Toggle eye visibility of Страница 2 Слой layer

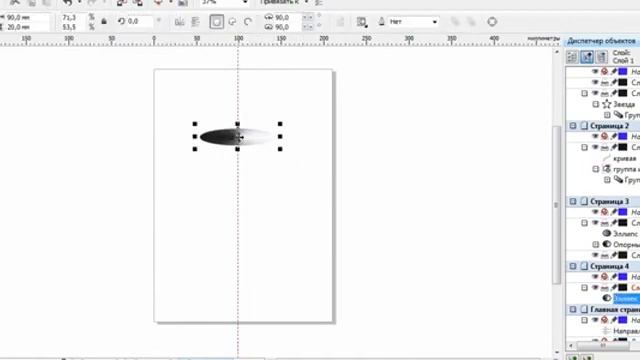tap(596, 147)
